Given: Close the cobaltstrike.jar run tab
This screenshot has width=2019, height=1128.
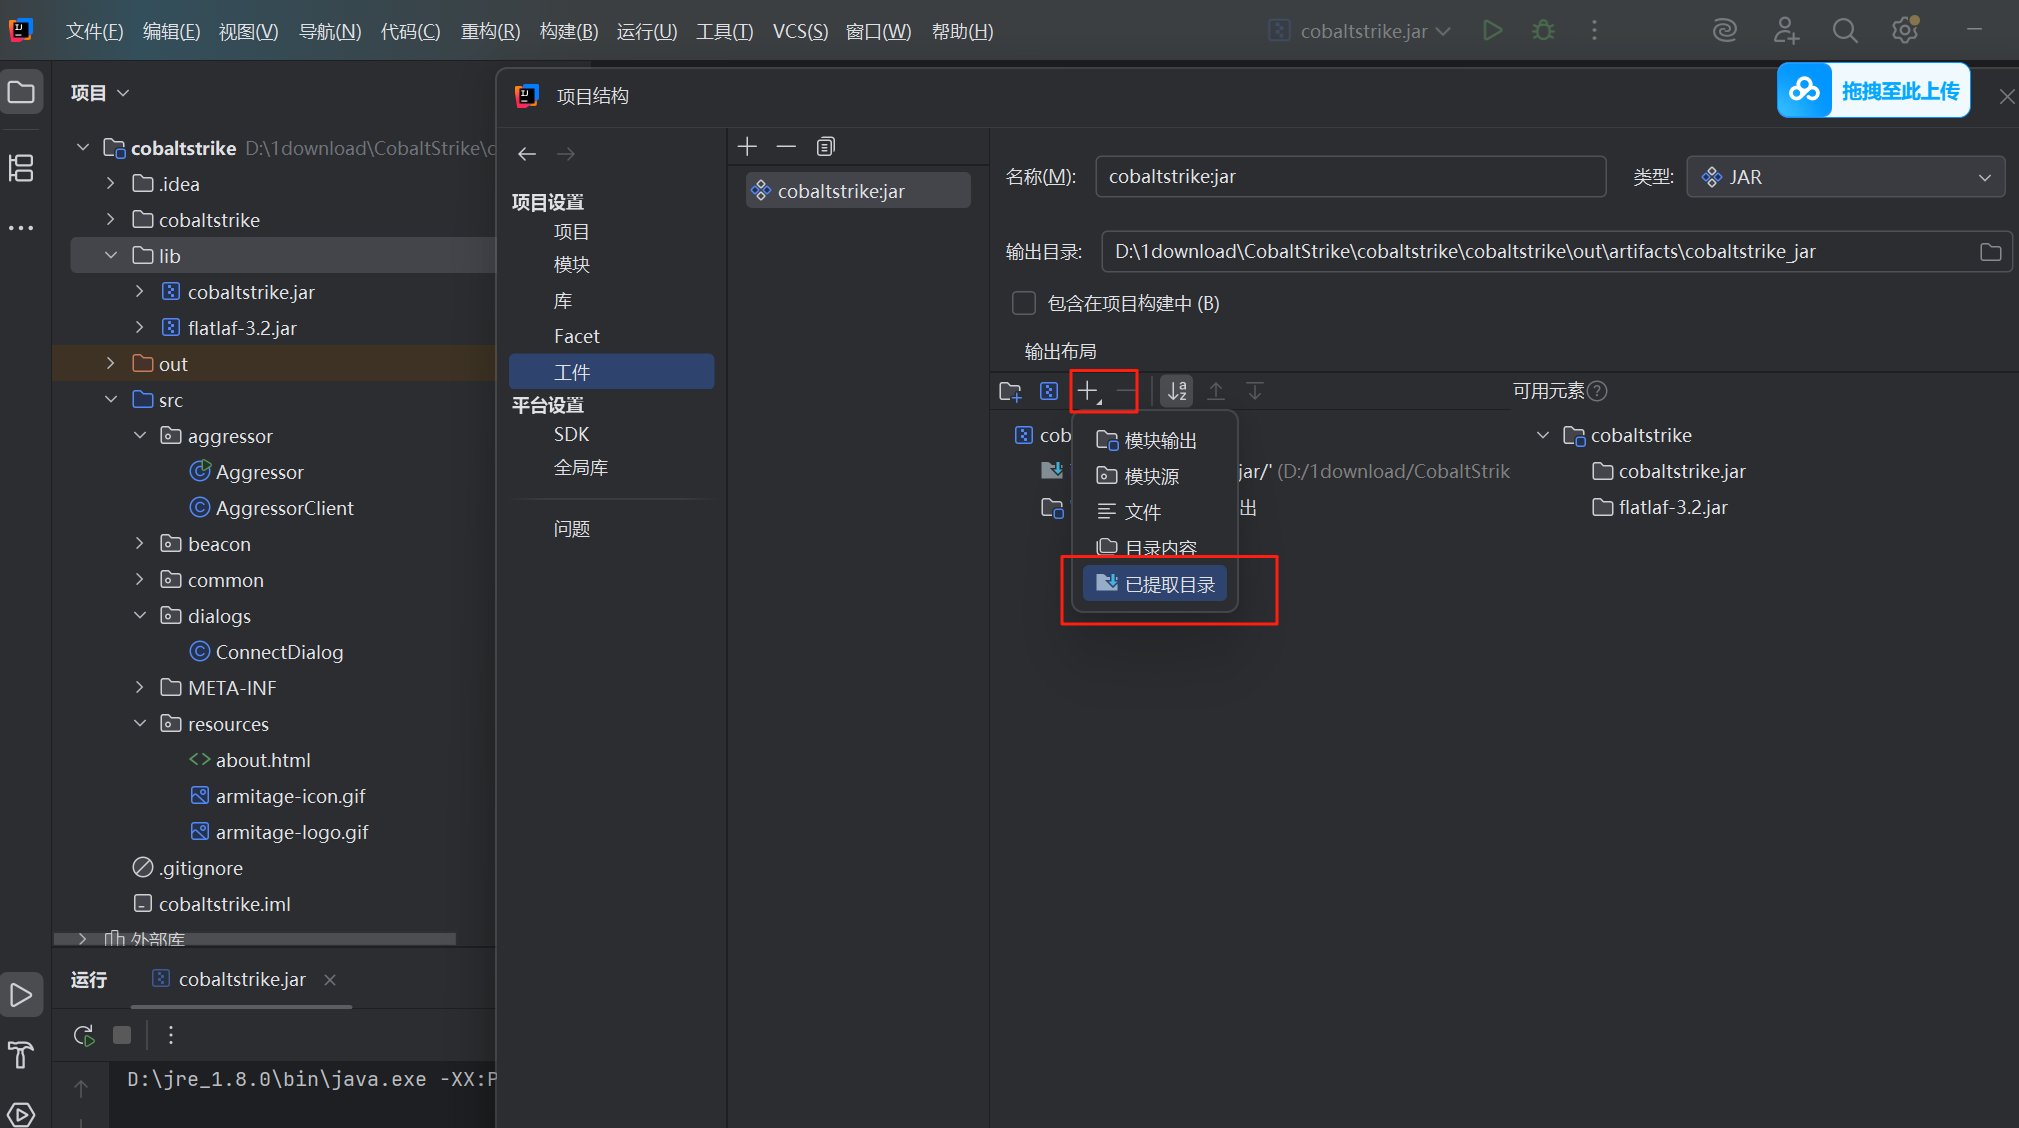Looking at the screenshot, I should pyautogui.click(x=330, y=980).
